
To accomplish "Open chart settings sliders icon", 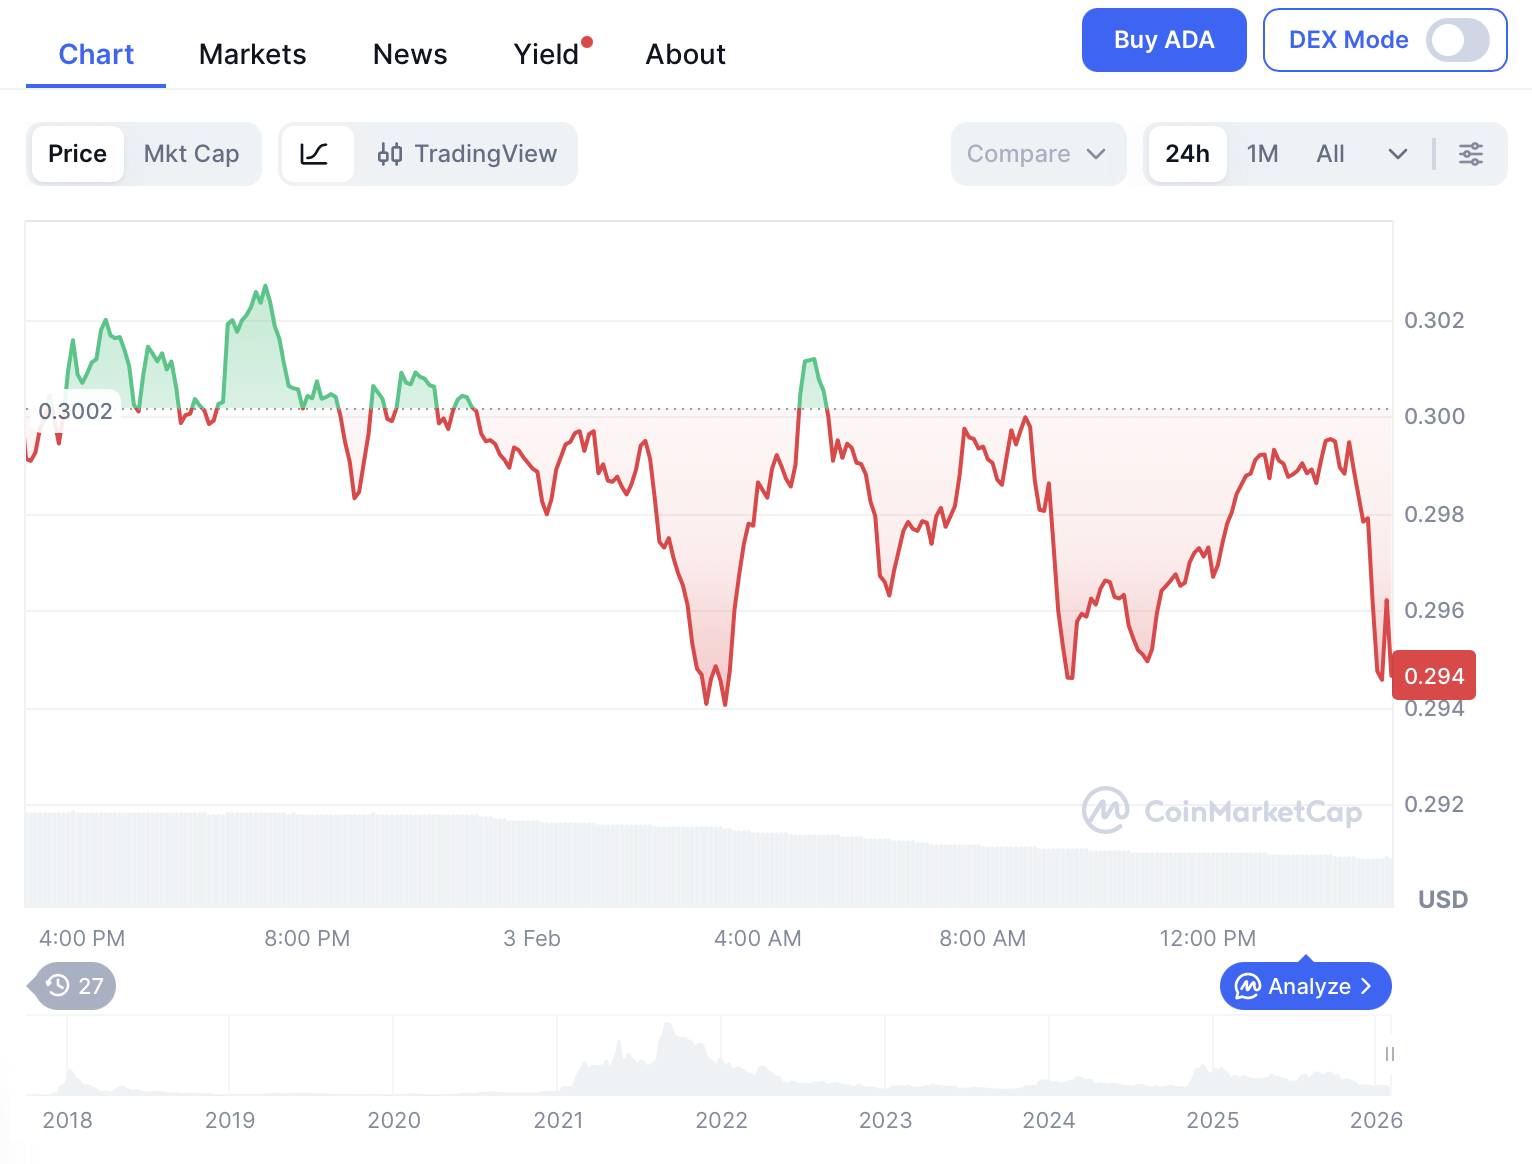I will (1470, 154).
